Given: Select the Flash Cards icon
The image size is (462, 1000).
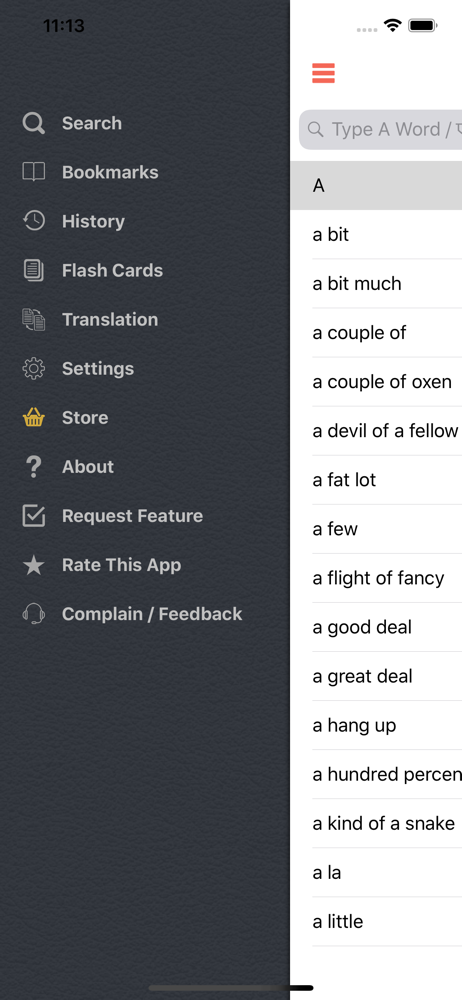Looking at the screenshot, I should tap(34, 270).
